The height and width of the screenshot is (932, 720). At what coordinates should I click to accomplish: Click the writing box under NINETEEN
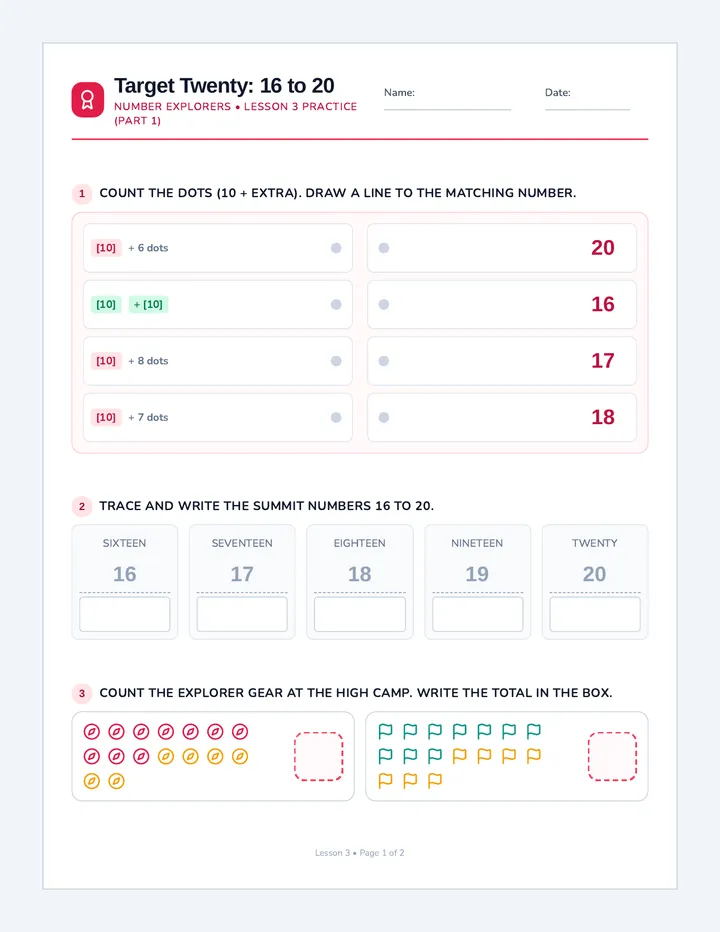point(477,614)
